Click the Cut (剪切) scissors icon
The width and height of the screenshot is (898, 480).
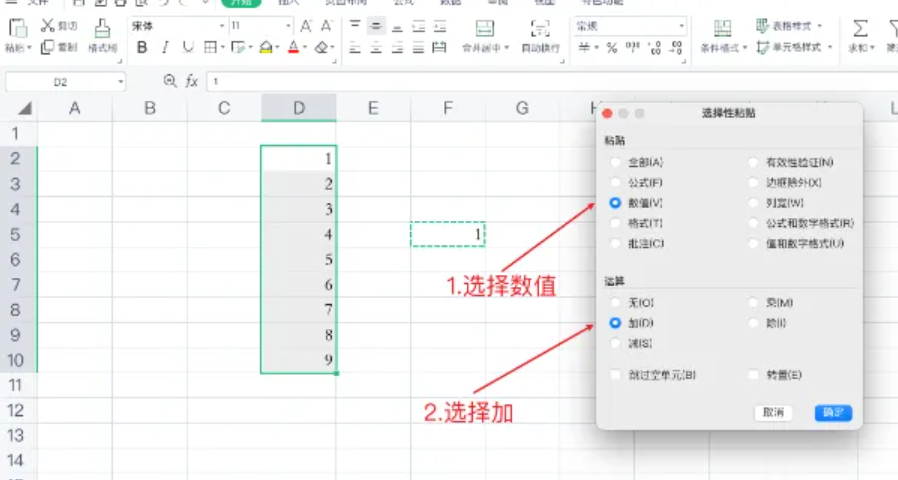[x=48, y=25]
